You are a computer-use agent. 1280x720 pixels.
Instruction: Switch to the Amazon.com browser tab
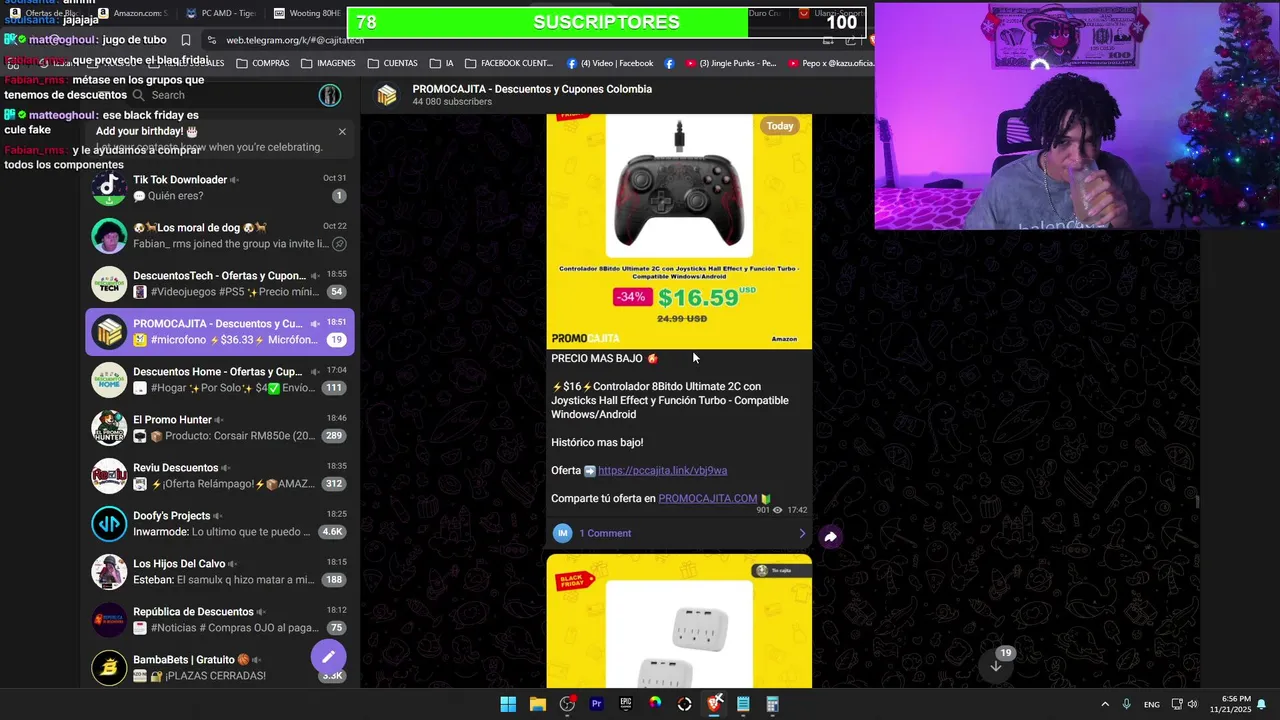coord(133,13)
